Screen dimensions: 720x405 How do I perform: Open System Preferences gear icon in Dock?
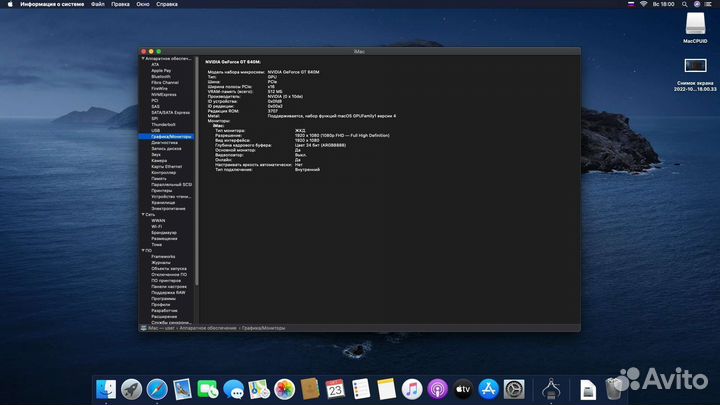(x=514, y=389)
